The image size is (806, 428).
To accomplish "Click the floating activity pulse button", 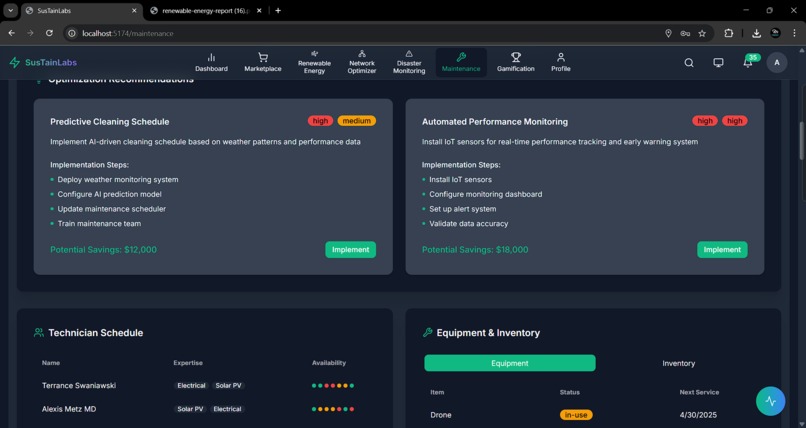I will (771, 401).
